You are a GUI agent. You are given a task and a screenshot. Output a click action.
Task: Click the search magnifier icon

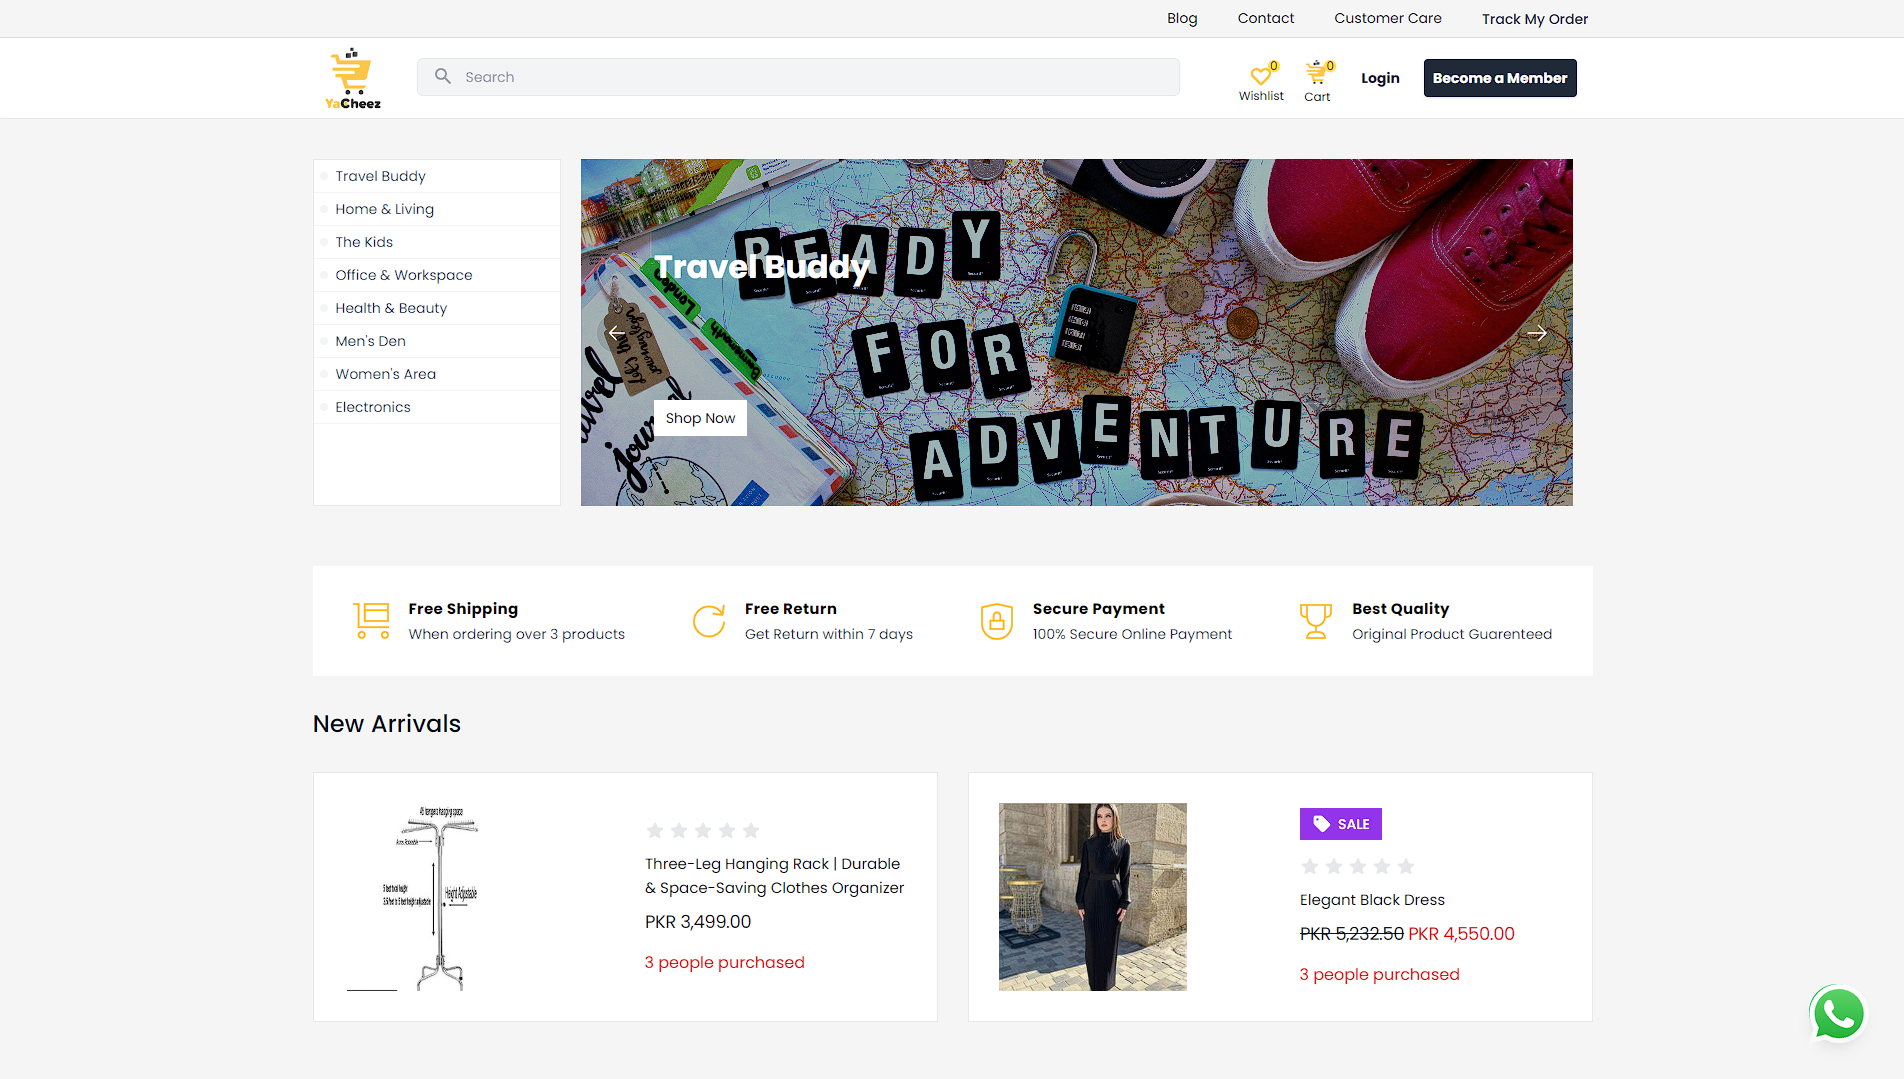click(x=443, y=76)
